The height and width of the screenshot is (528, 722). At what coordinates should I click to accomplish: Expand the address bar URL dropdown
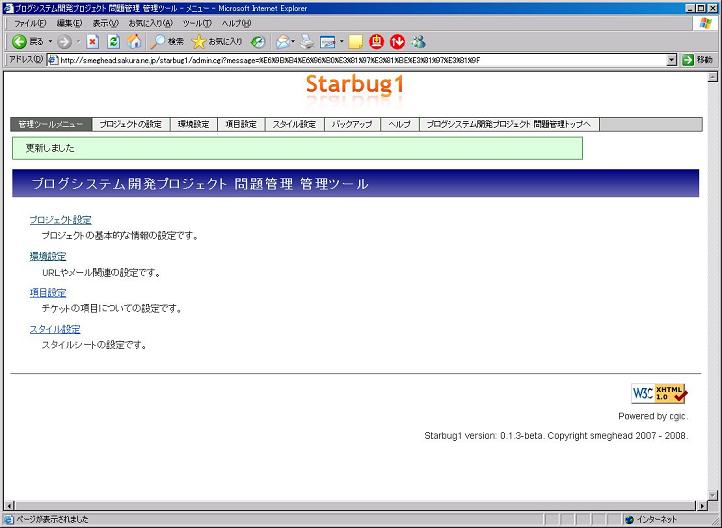(x=672, y=60)
